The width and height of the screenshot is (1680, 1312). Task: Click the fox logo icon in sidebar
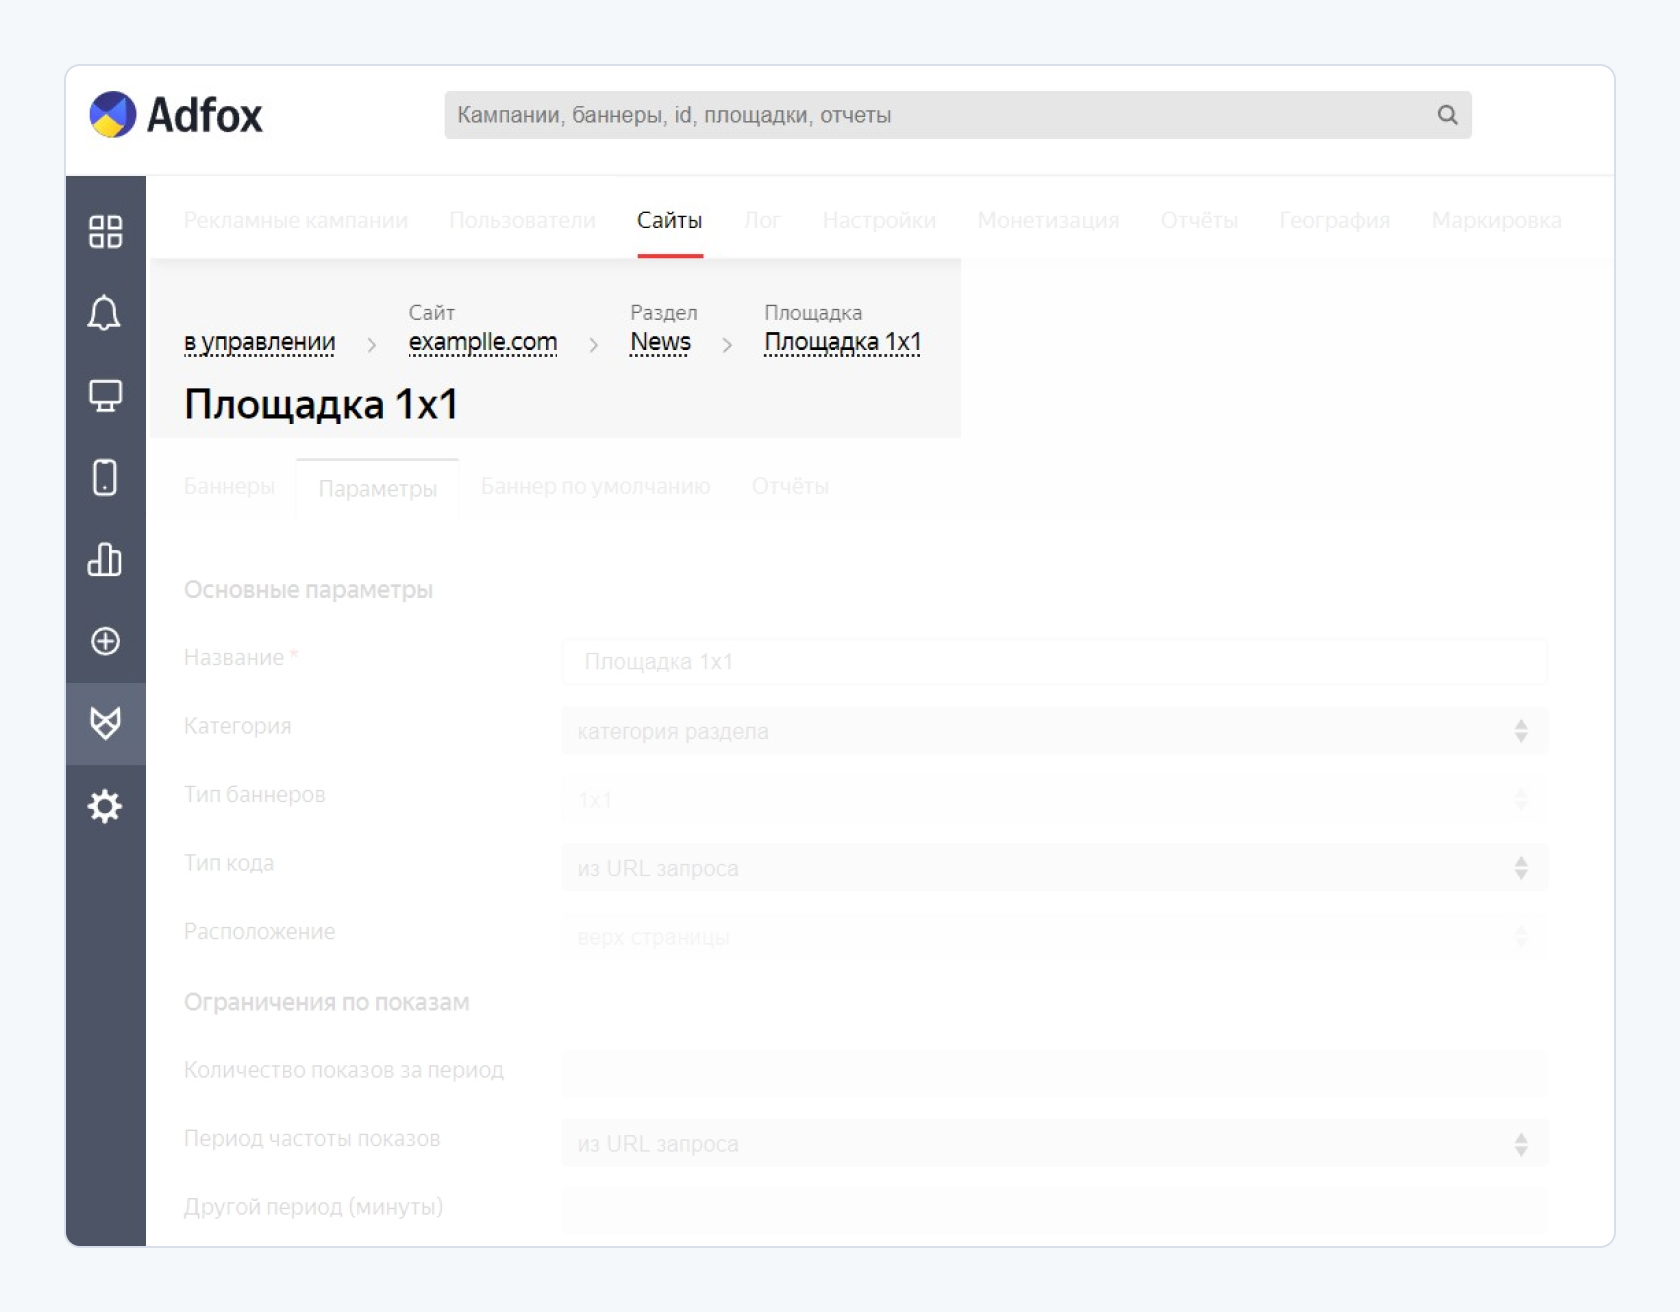pos(105,724)
